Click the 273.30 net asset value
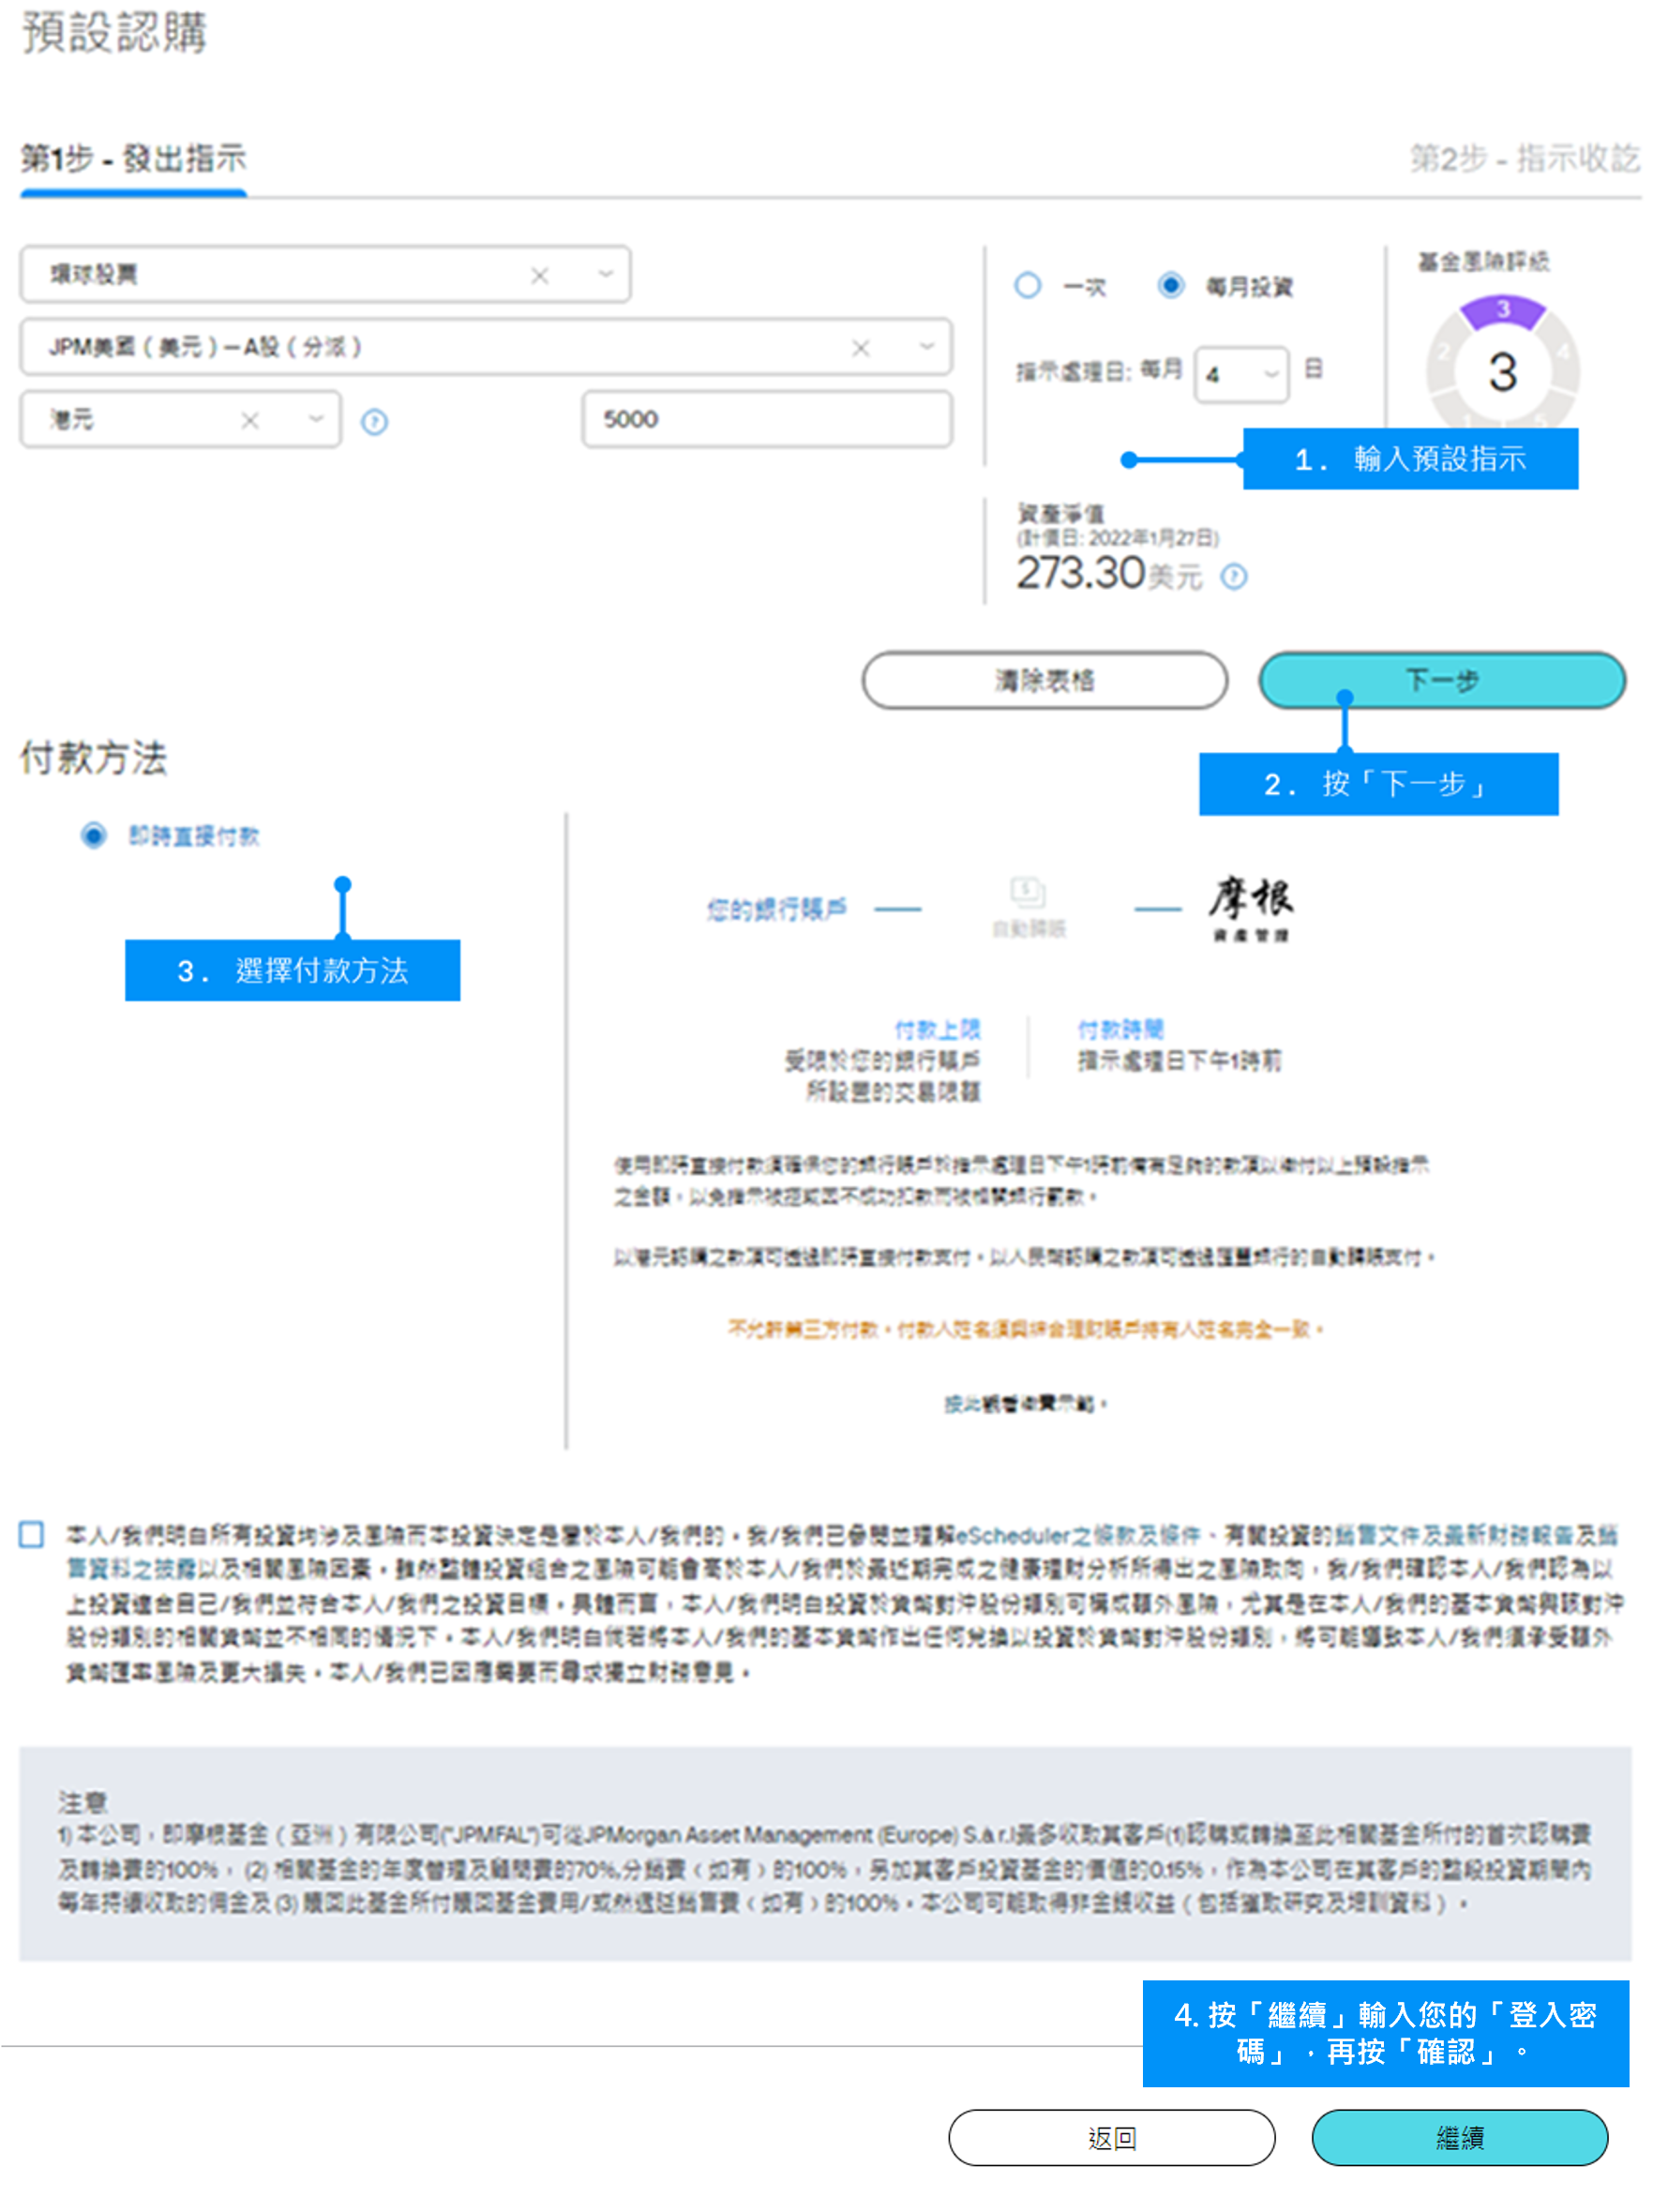 (1080, 574)
